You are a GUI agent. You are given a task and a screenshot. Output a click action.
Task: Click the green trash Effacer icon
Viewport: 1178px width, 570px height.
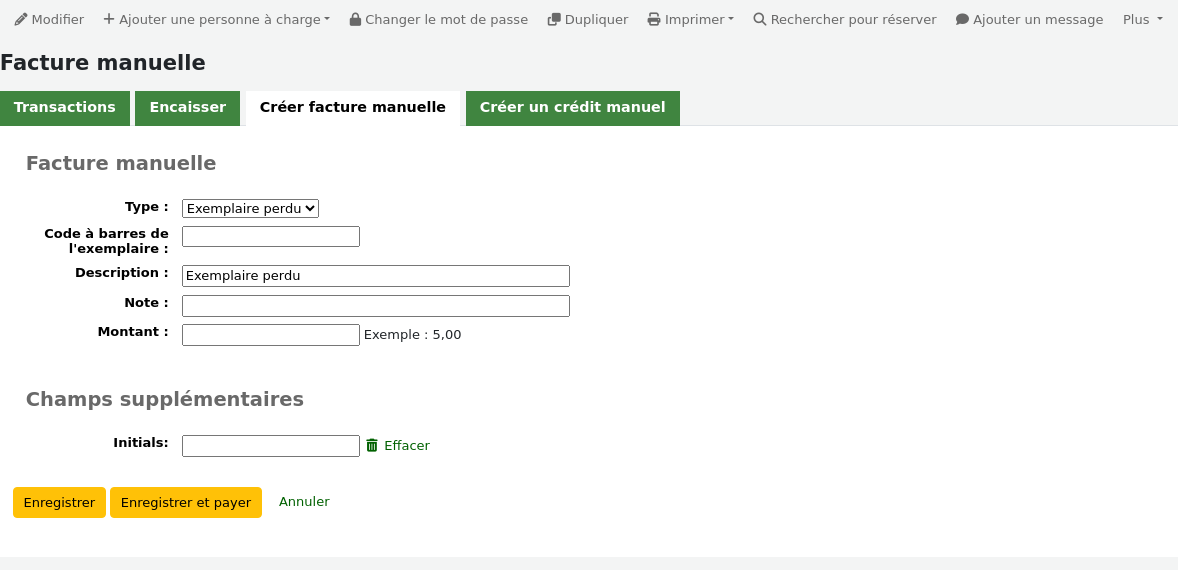pyautogui.click(x=372, y=446)
